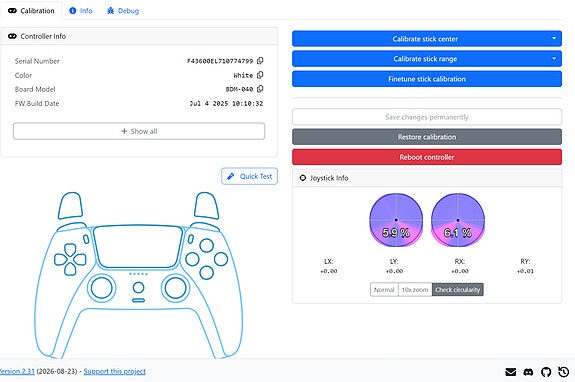Open the Discord icon link

click(x=528, y=372)
